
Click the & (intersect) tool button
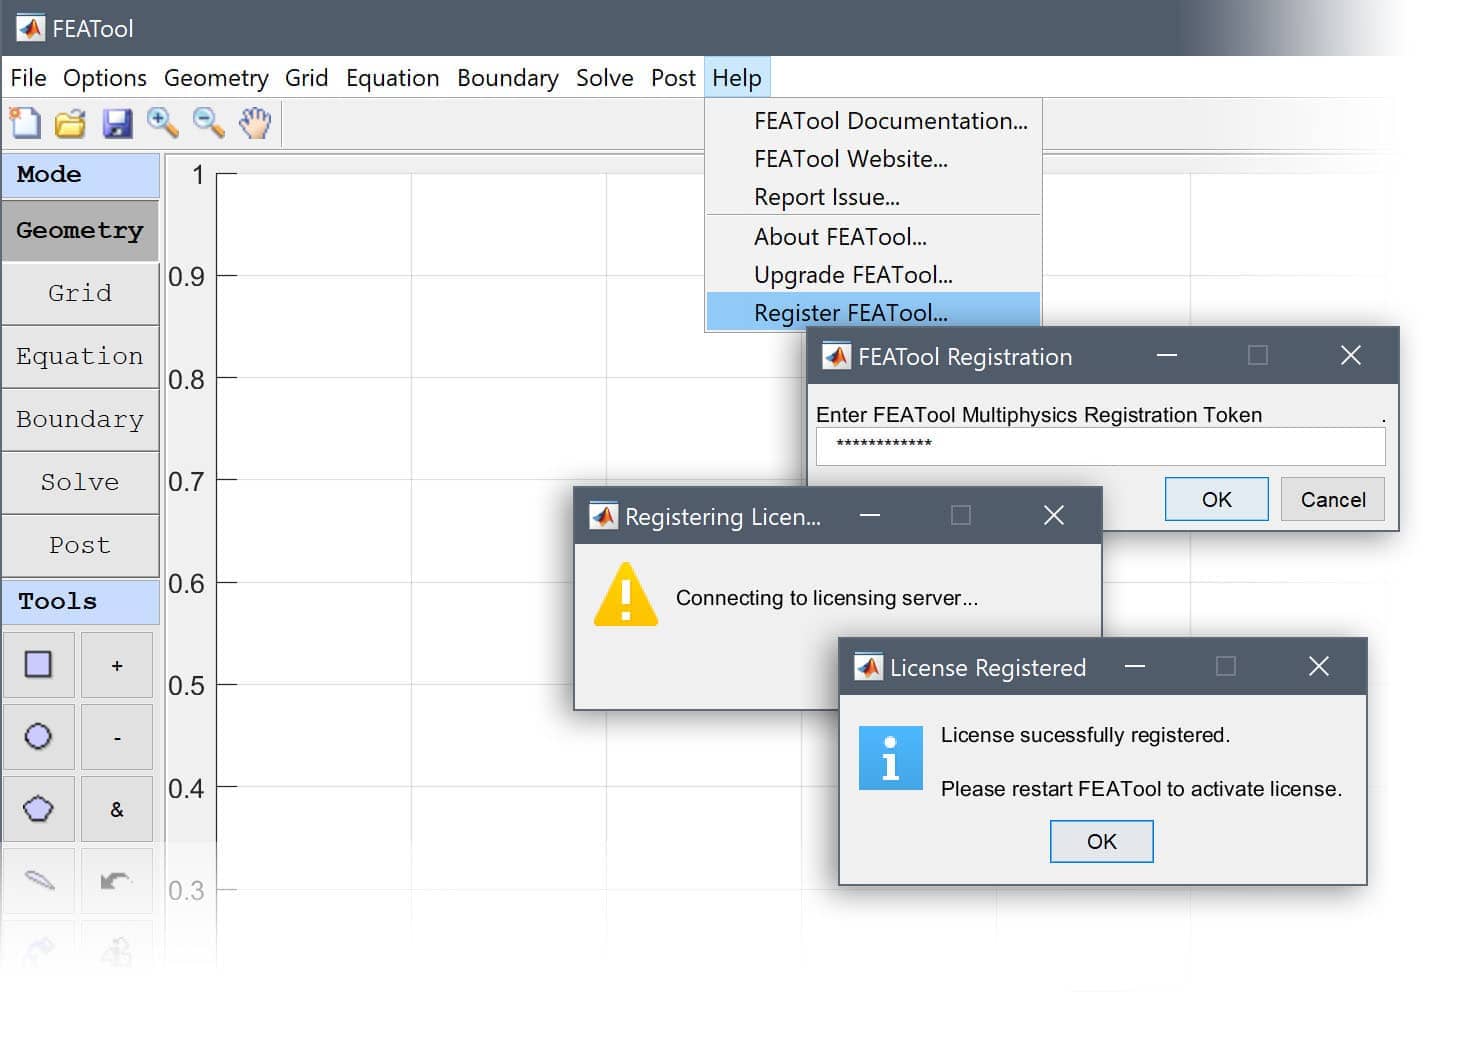coord(117,809)
